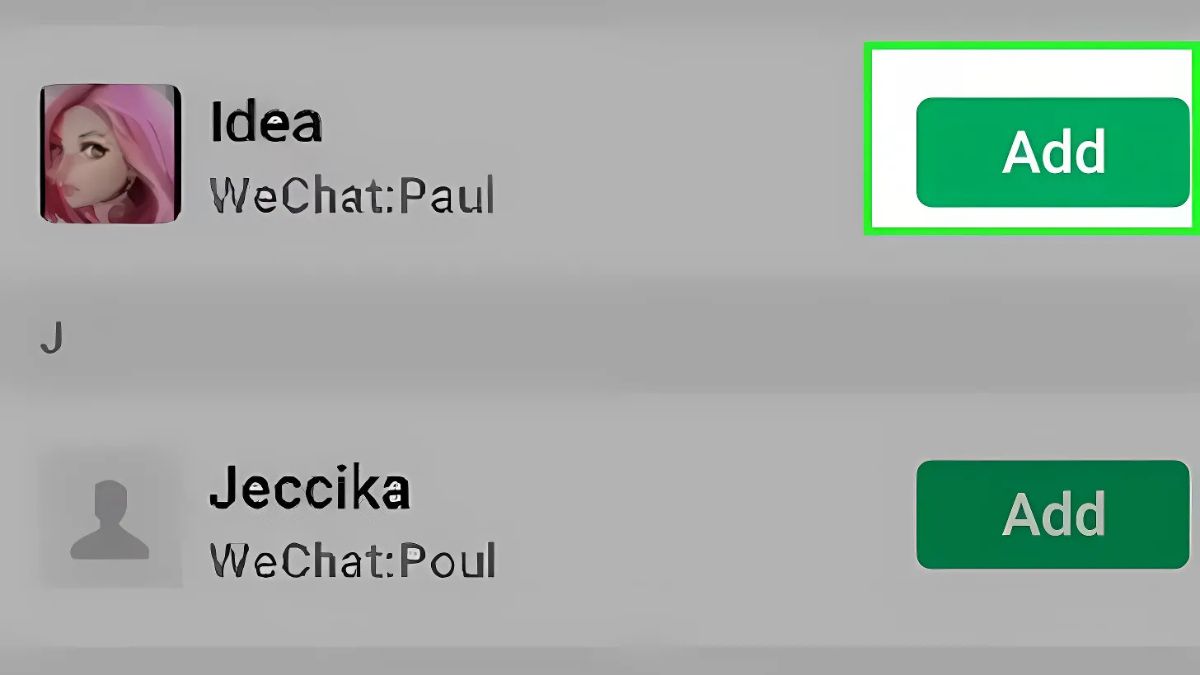Tap the face in Idea's profile thumbnail
1200x675 pixels.
(88, 160)
